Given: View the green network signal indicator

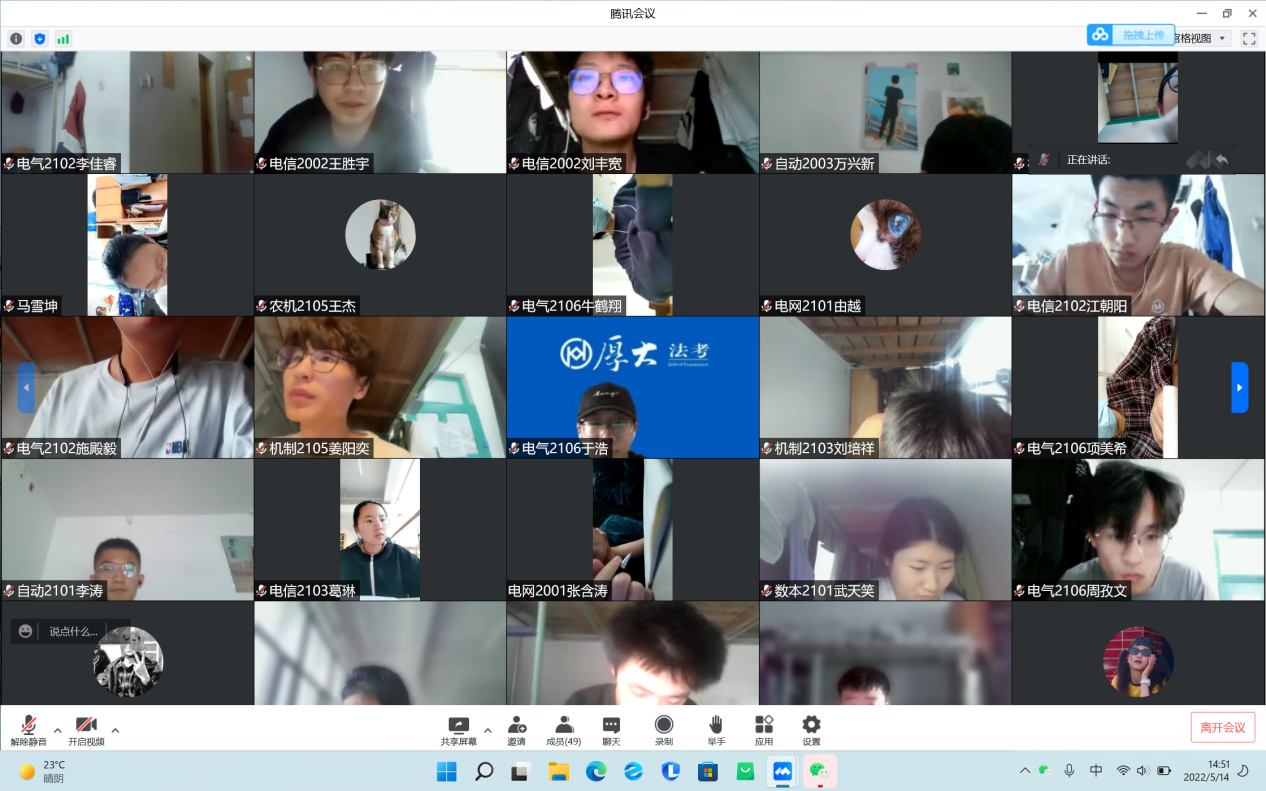Looking at the screenshot, I should click(x=63, y=39).
